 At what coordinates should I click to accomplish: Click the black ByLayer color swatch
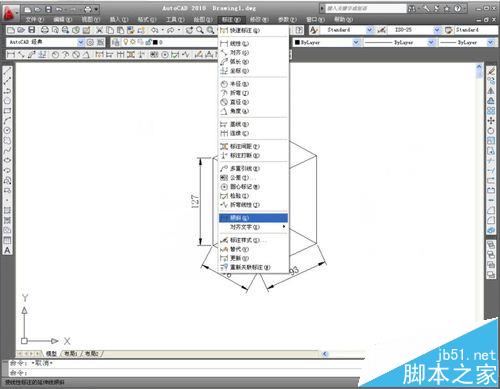(x=297, y=42)
